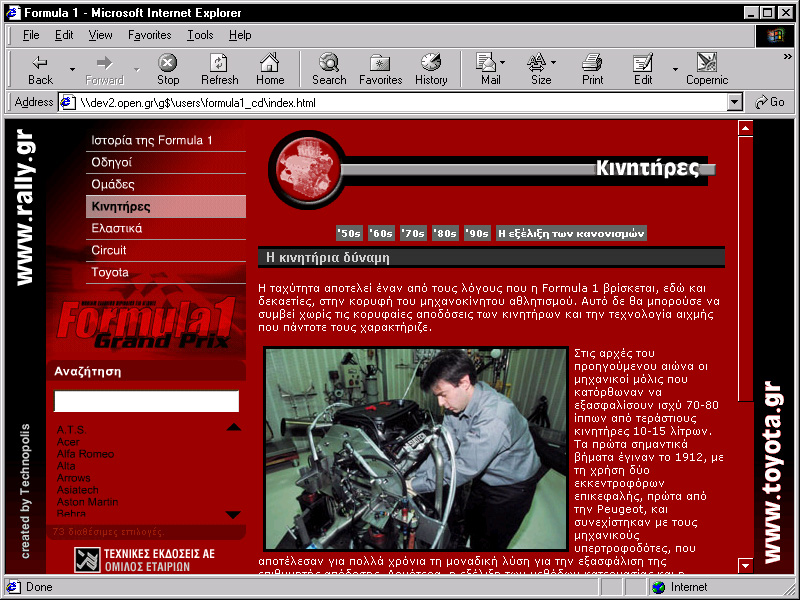The width and height of the screenshot is (800, 600).
Task: Go to the Home page icon
Action: [270, 69]
